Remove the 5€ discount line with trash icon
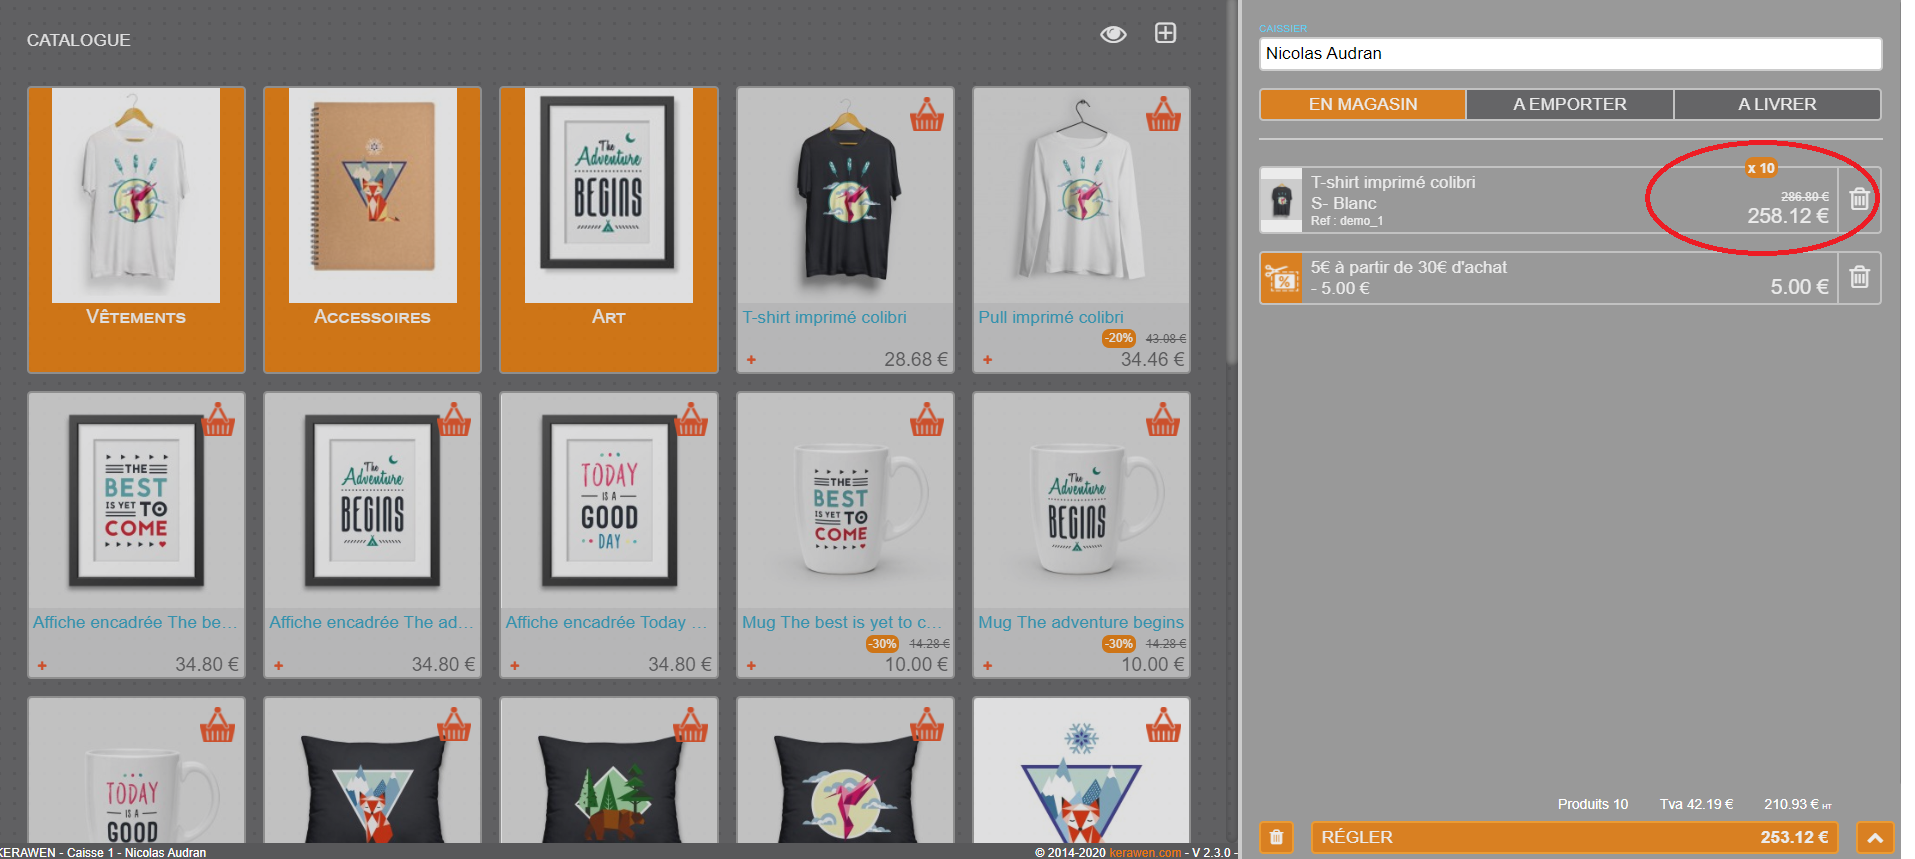Screen dimensions: 1915x859 (1859, 277)
